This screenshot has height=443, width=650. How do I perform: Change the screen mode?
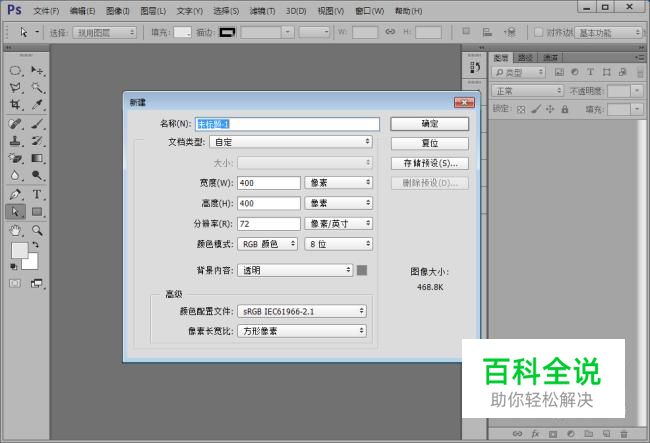pos(36,283)
